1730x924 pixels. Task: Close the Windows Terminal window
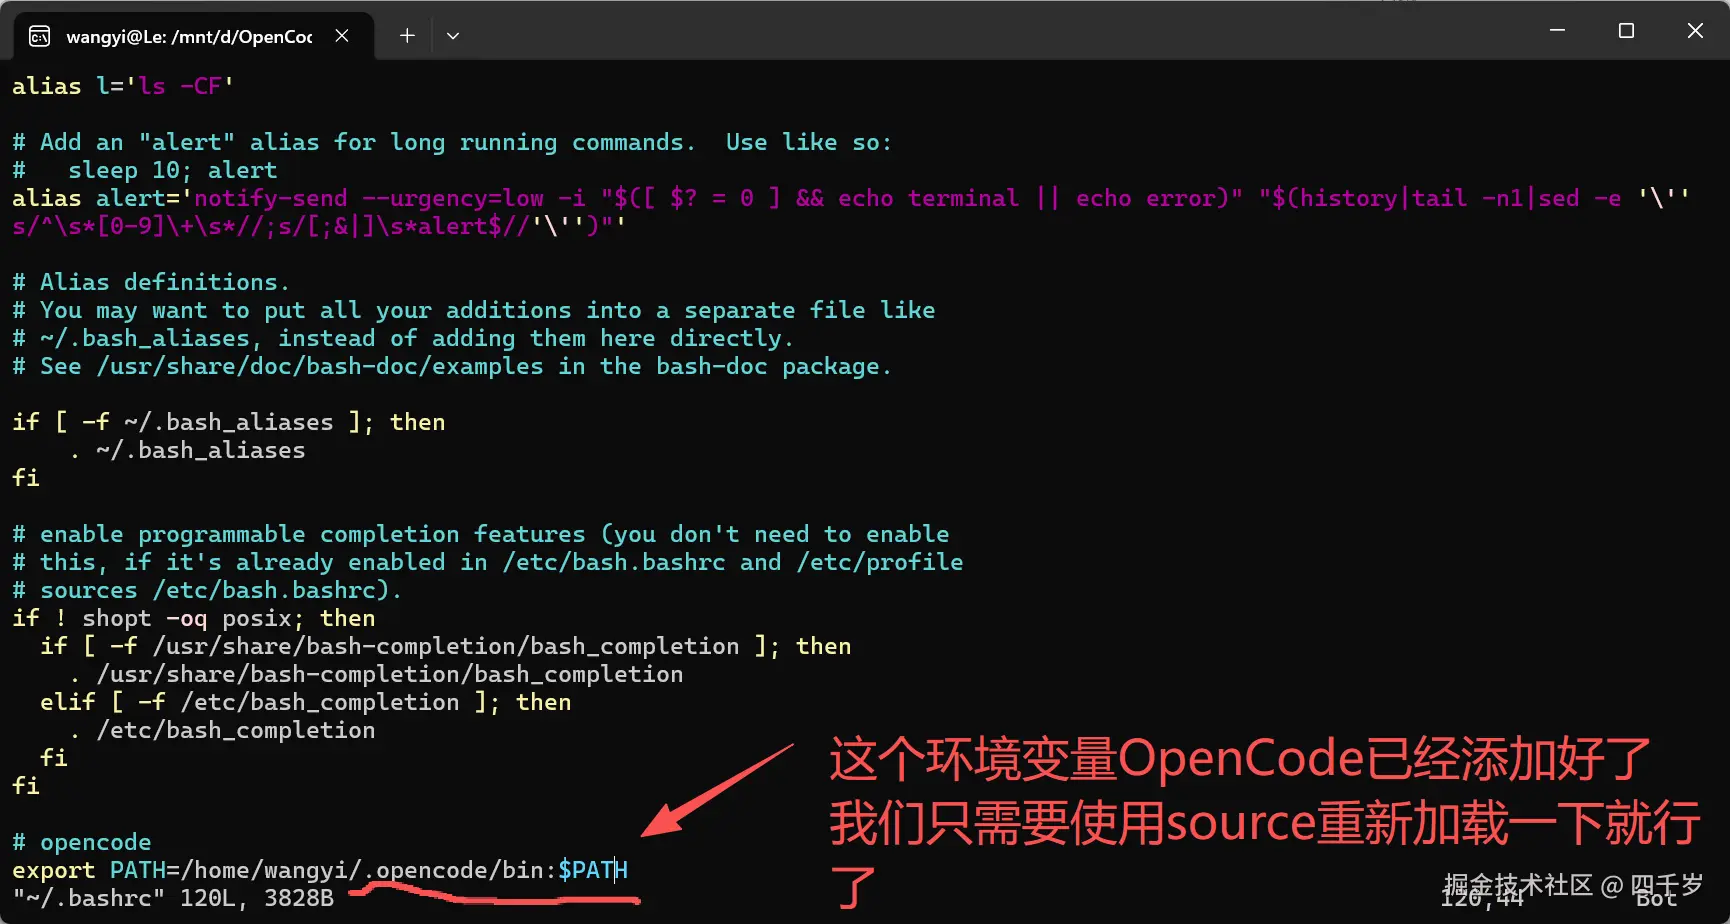1695,30
